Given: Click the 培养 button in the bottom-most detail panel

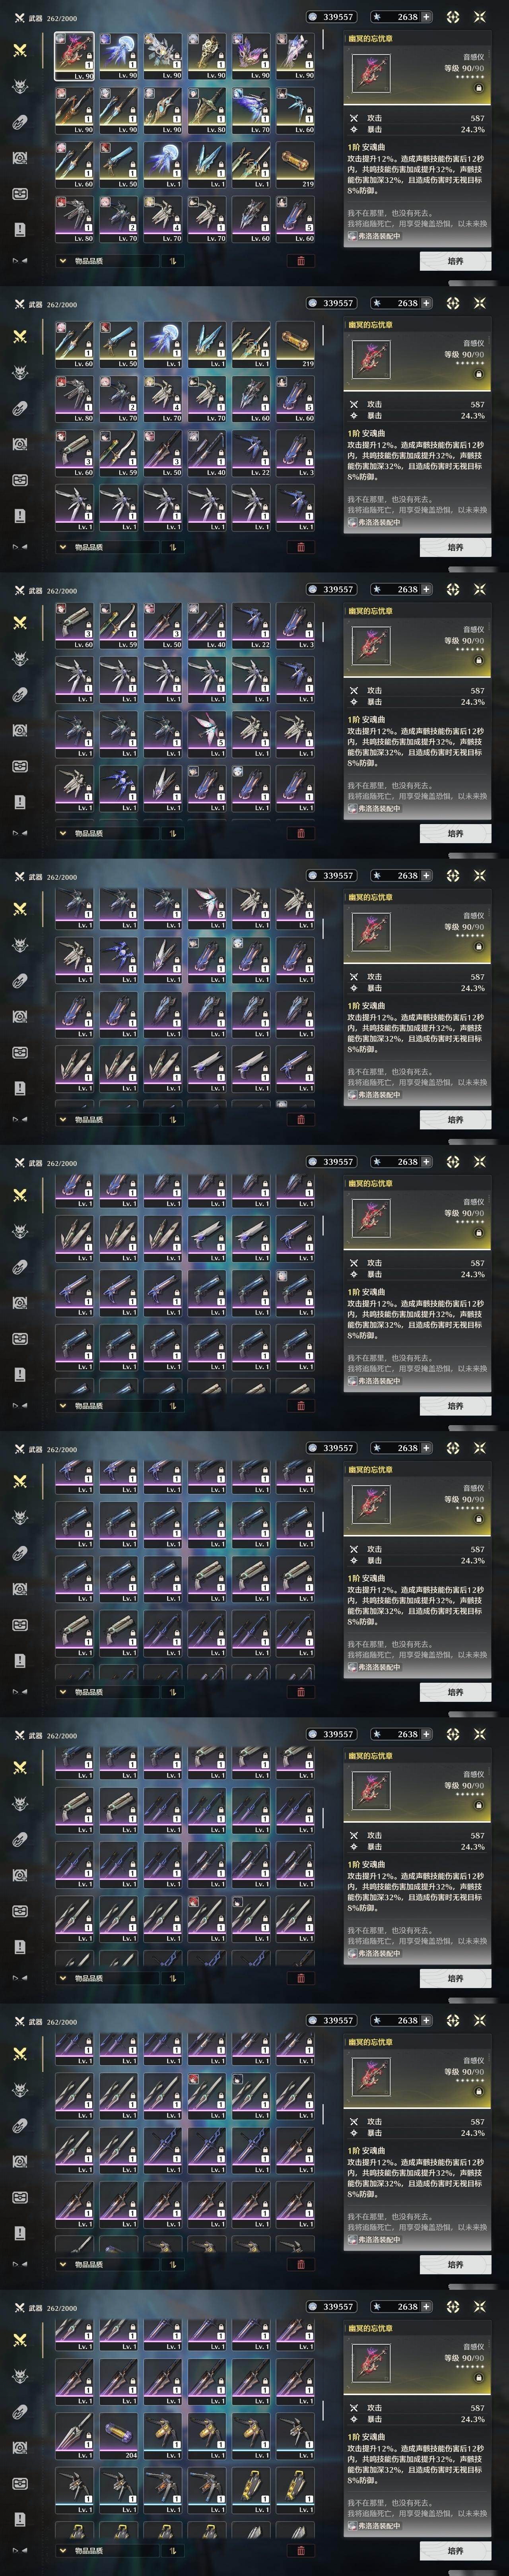Looking at the screenshot, I should point(455,2551).
